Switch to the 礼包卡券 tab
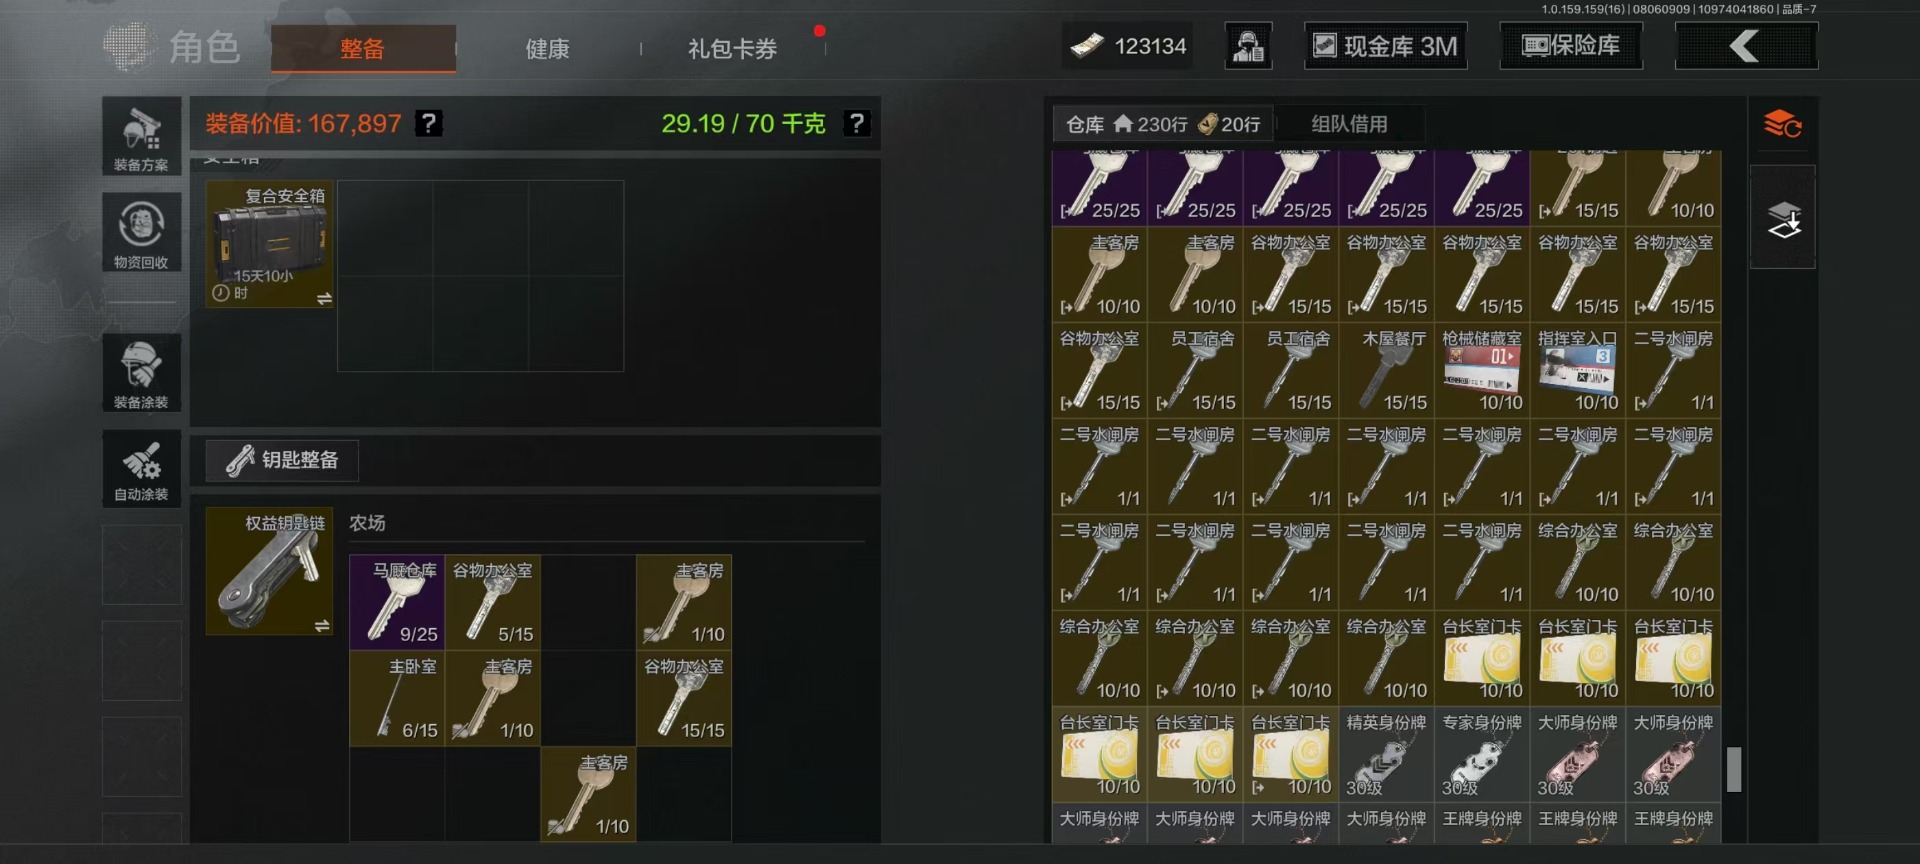 732,48
